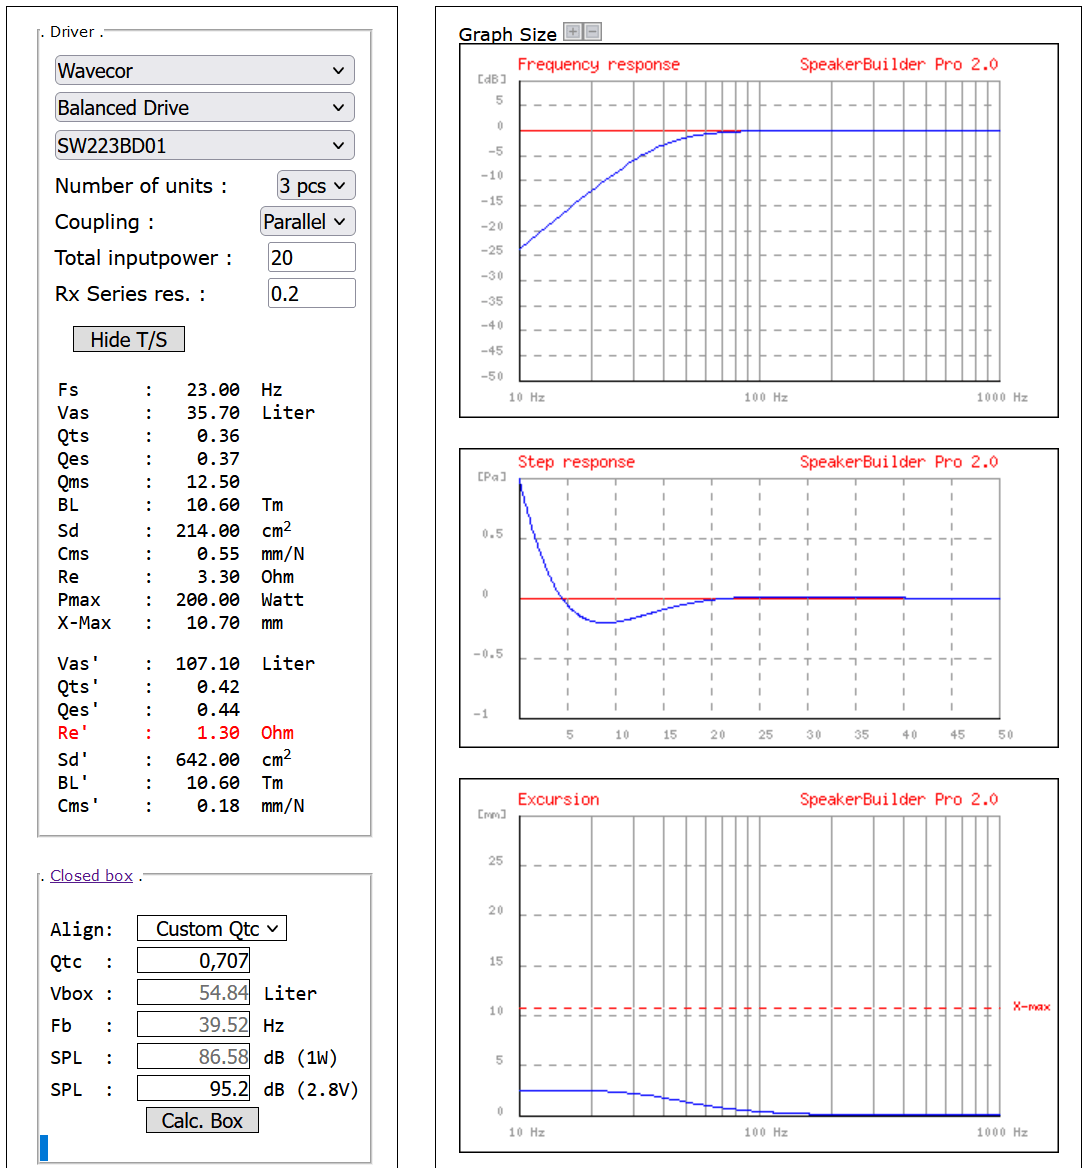Image resolution: width=1084 pixels, height=1168 pixels.
Task: Click the Qes' value 0.44
Action: [218, 710]
